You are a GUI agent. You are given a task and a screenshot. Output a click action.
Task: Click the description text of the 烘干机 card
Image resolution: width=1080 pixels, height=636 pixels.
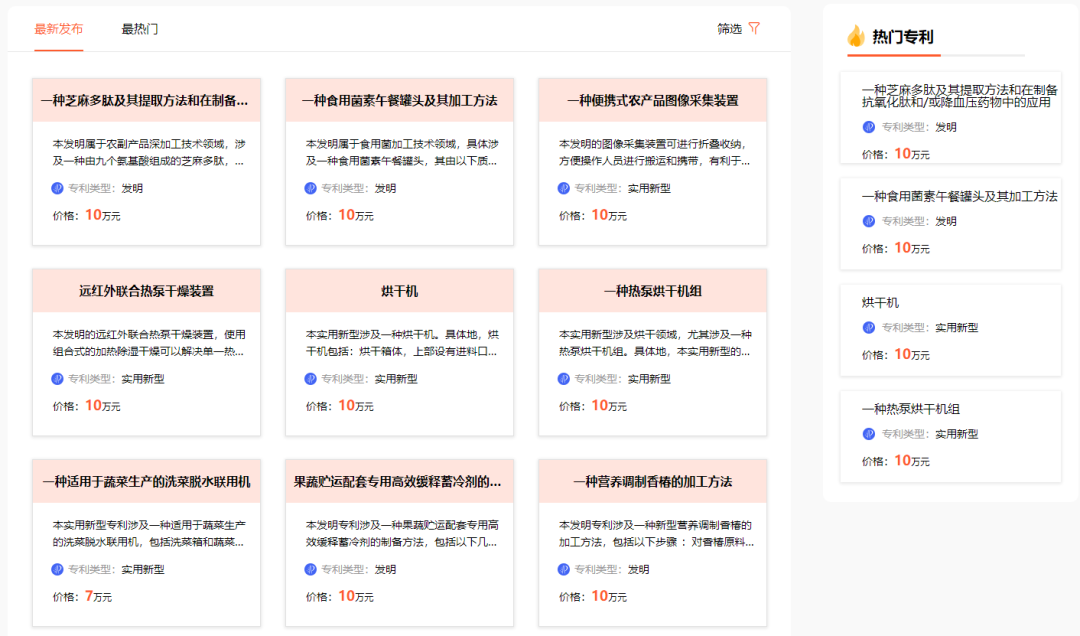point(399,343)
